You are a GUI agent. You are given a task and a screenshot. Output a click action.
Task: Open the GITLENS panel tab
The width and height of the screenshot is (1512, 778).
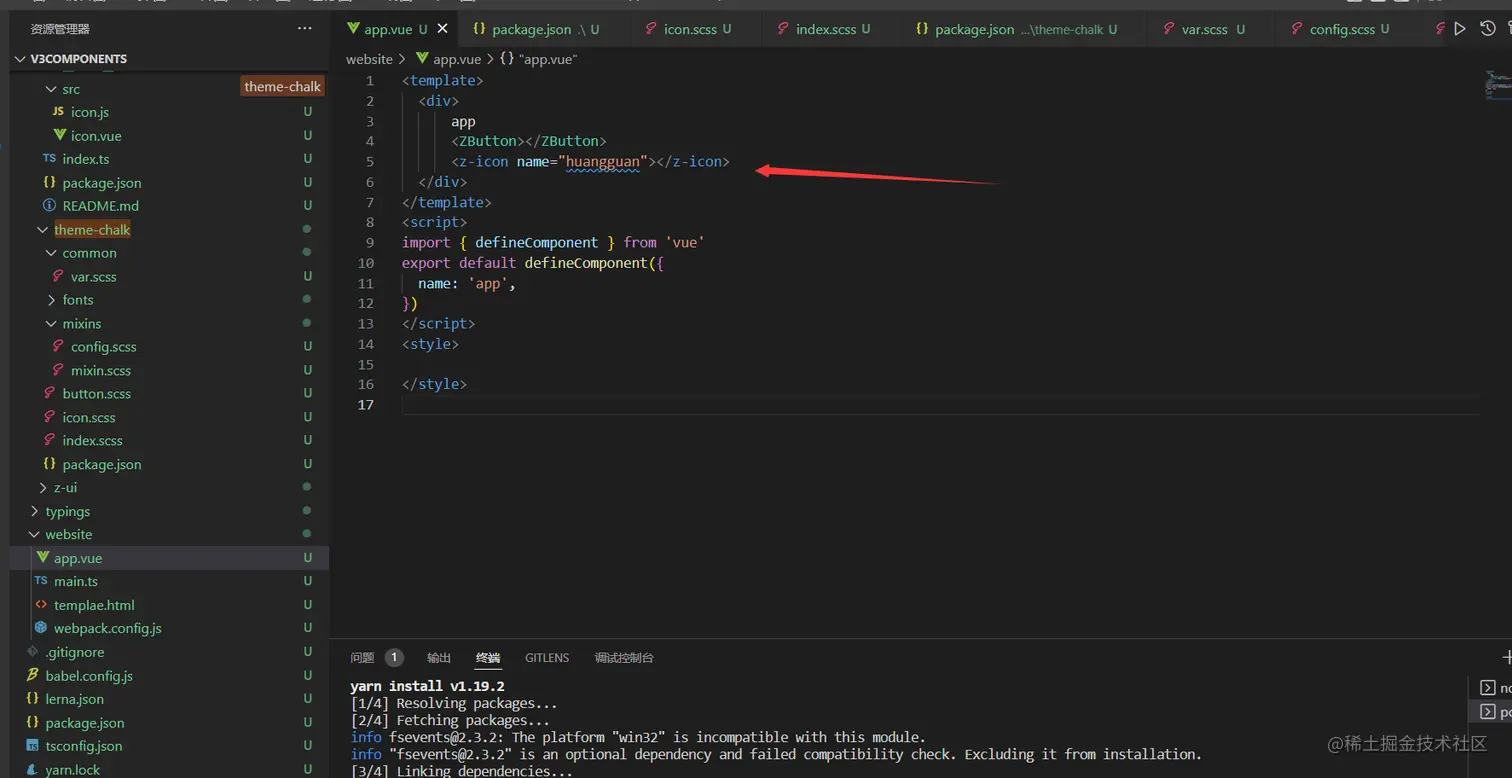point(547,657)
